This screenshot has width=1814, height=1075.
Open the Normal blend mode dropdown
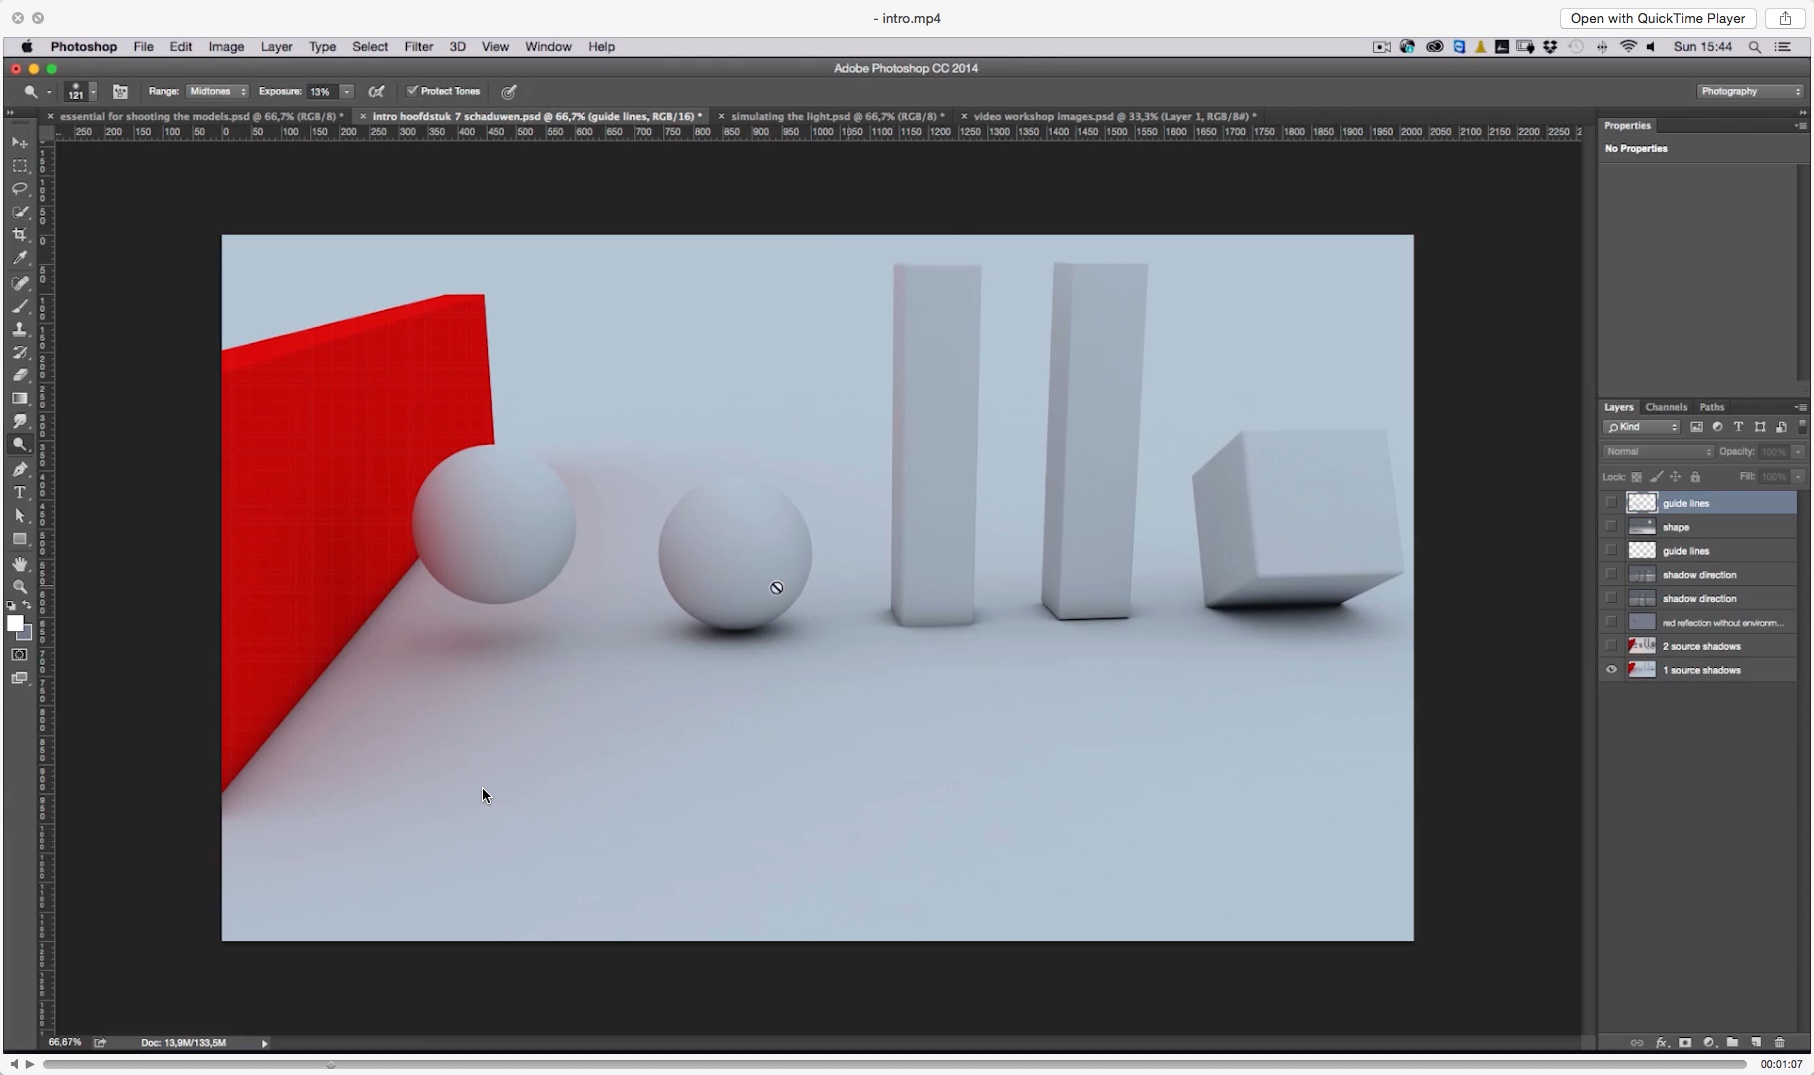click(x=1658, y=452)
